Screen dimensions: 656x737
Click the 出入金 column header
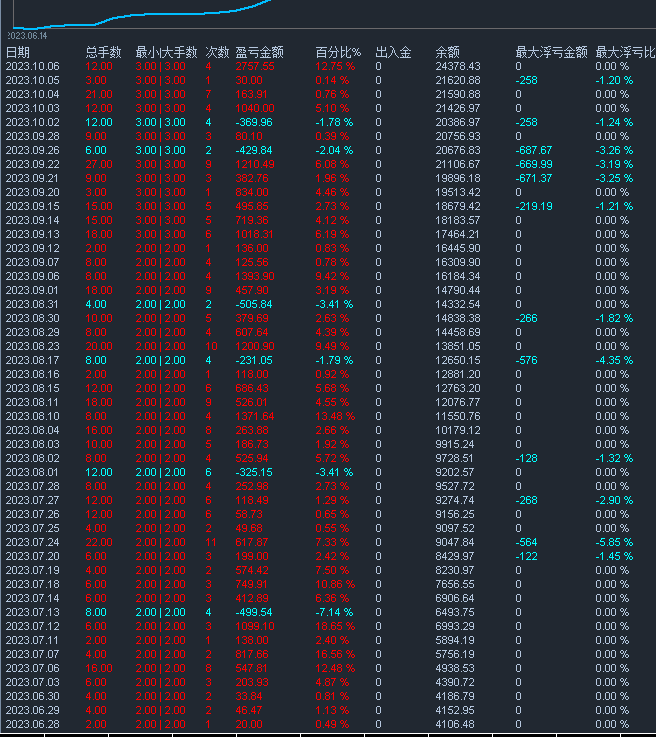tap(393, 52)
